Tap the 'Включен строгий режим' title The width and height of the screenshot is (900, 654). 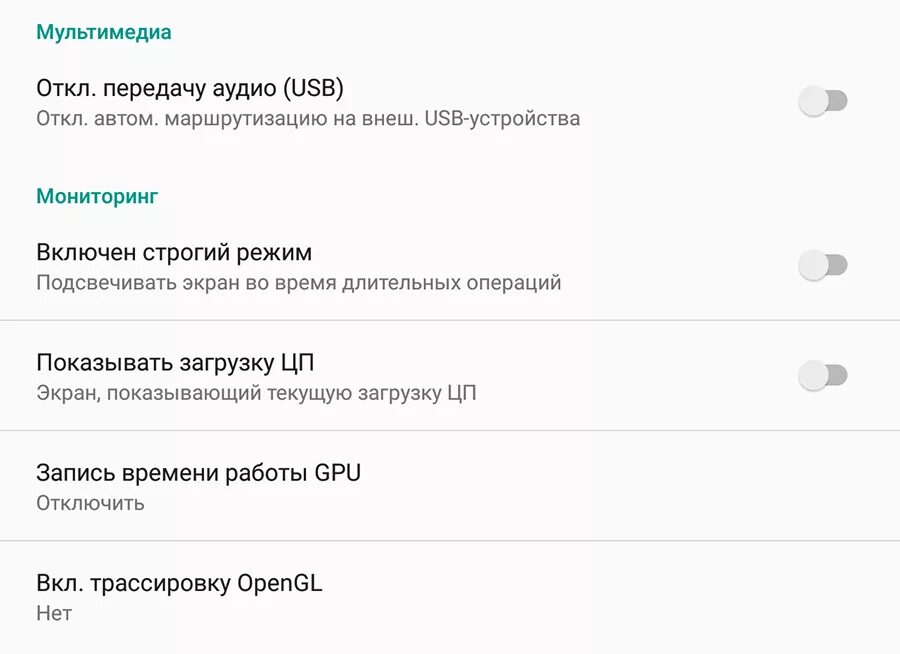coord(174,252)
